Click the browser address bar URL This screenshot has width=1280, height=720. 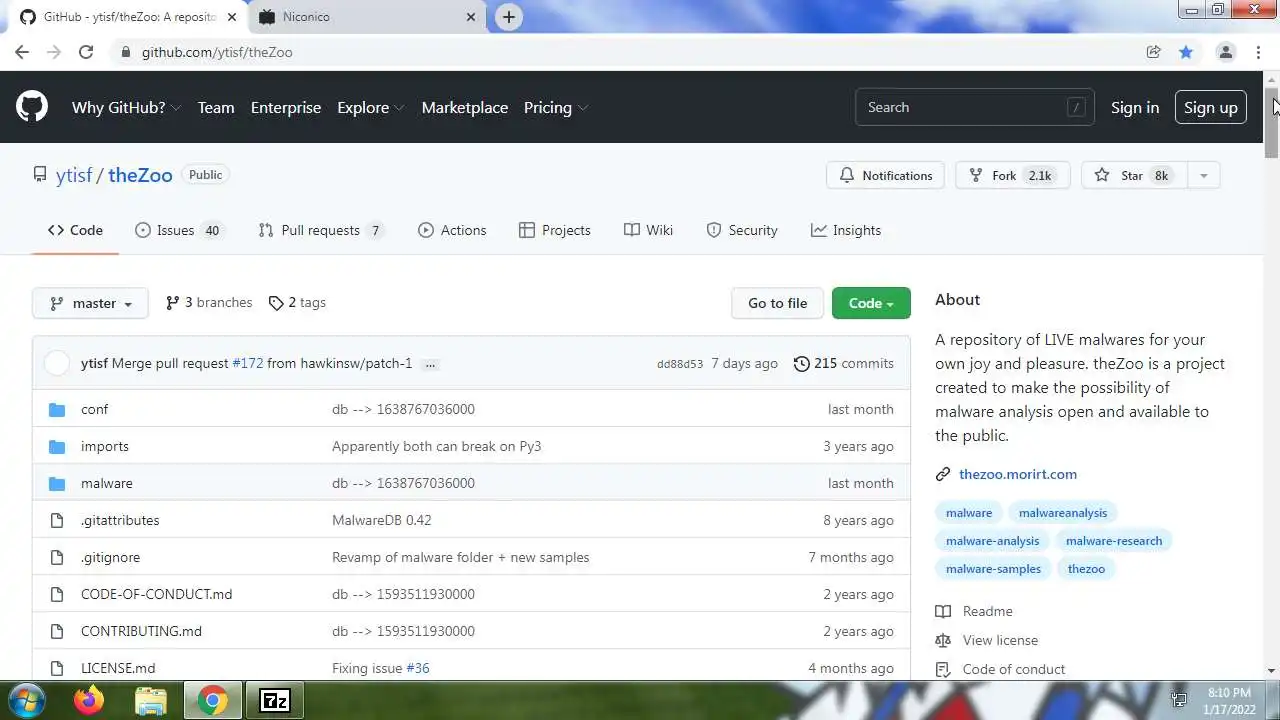[217, 52]
